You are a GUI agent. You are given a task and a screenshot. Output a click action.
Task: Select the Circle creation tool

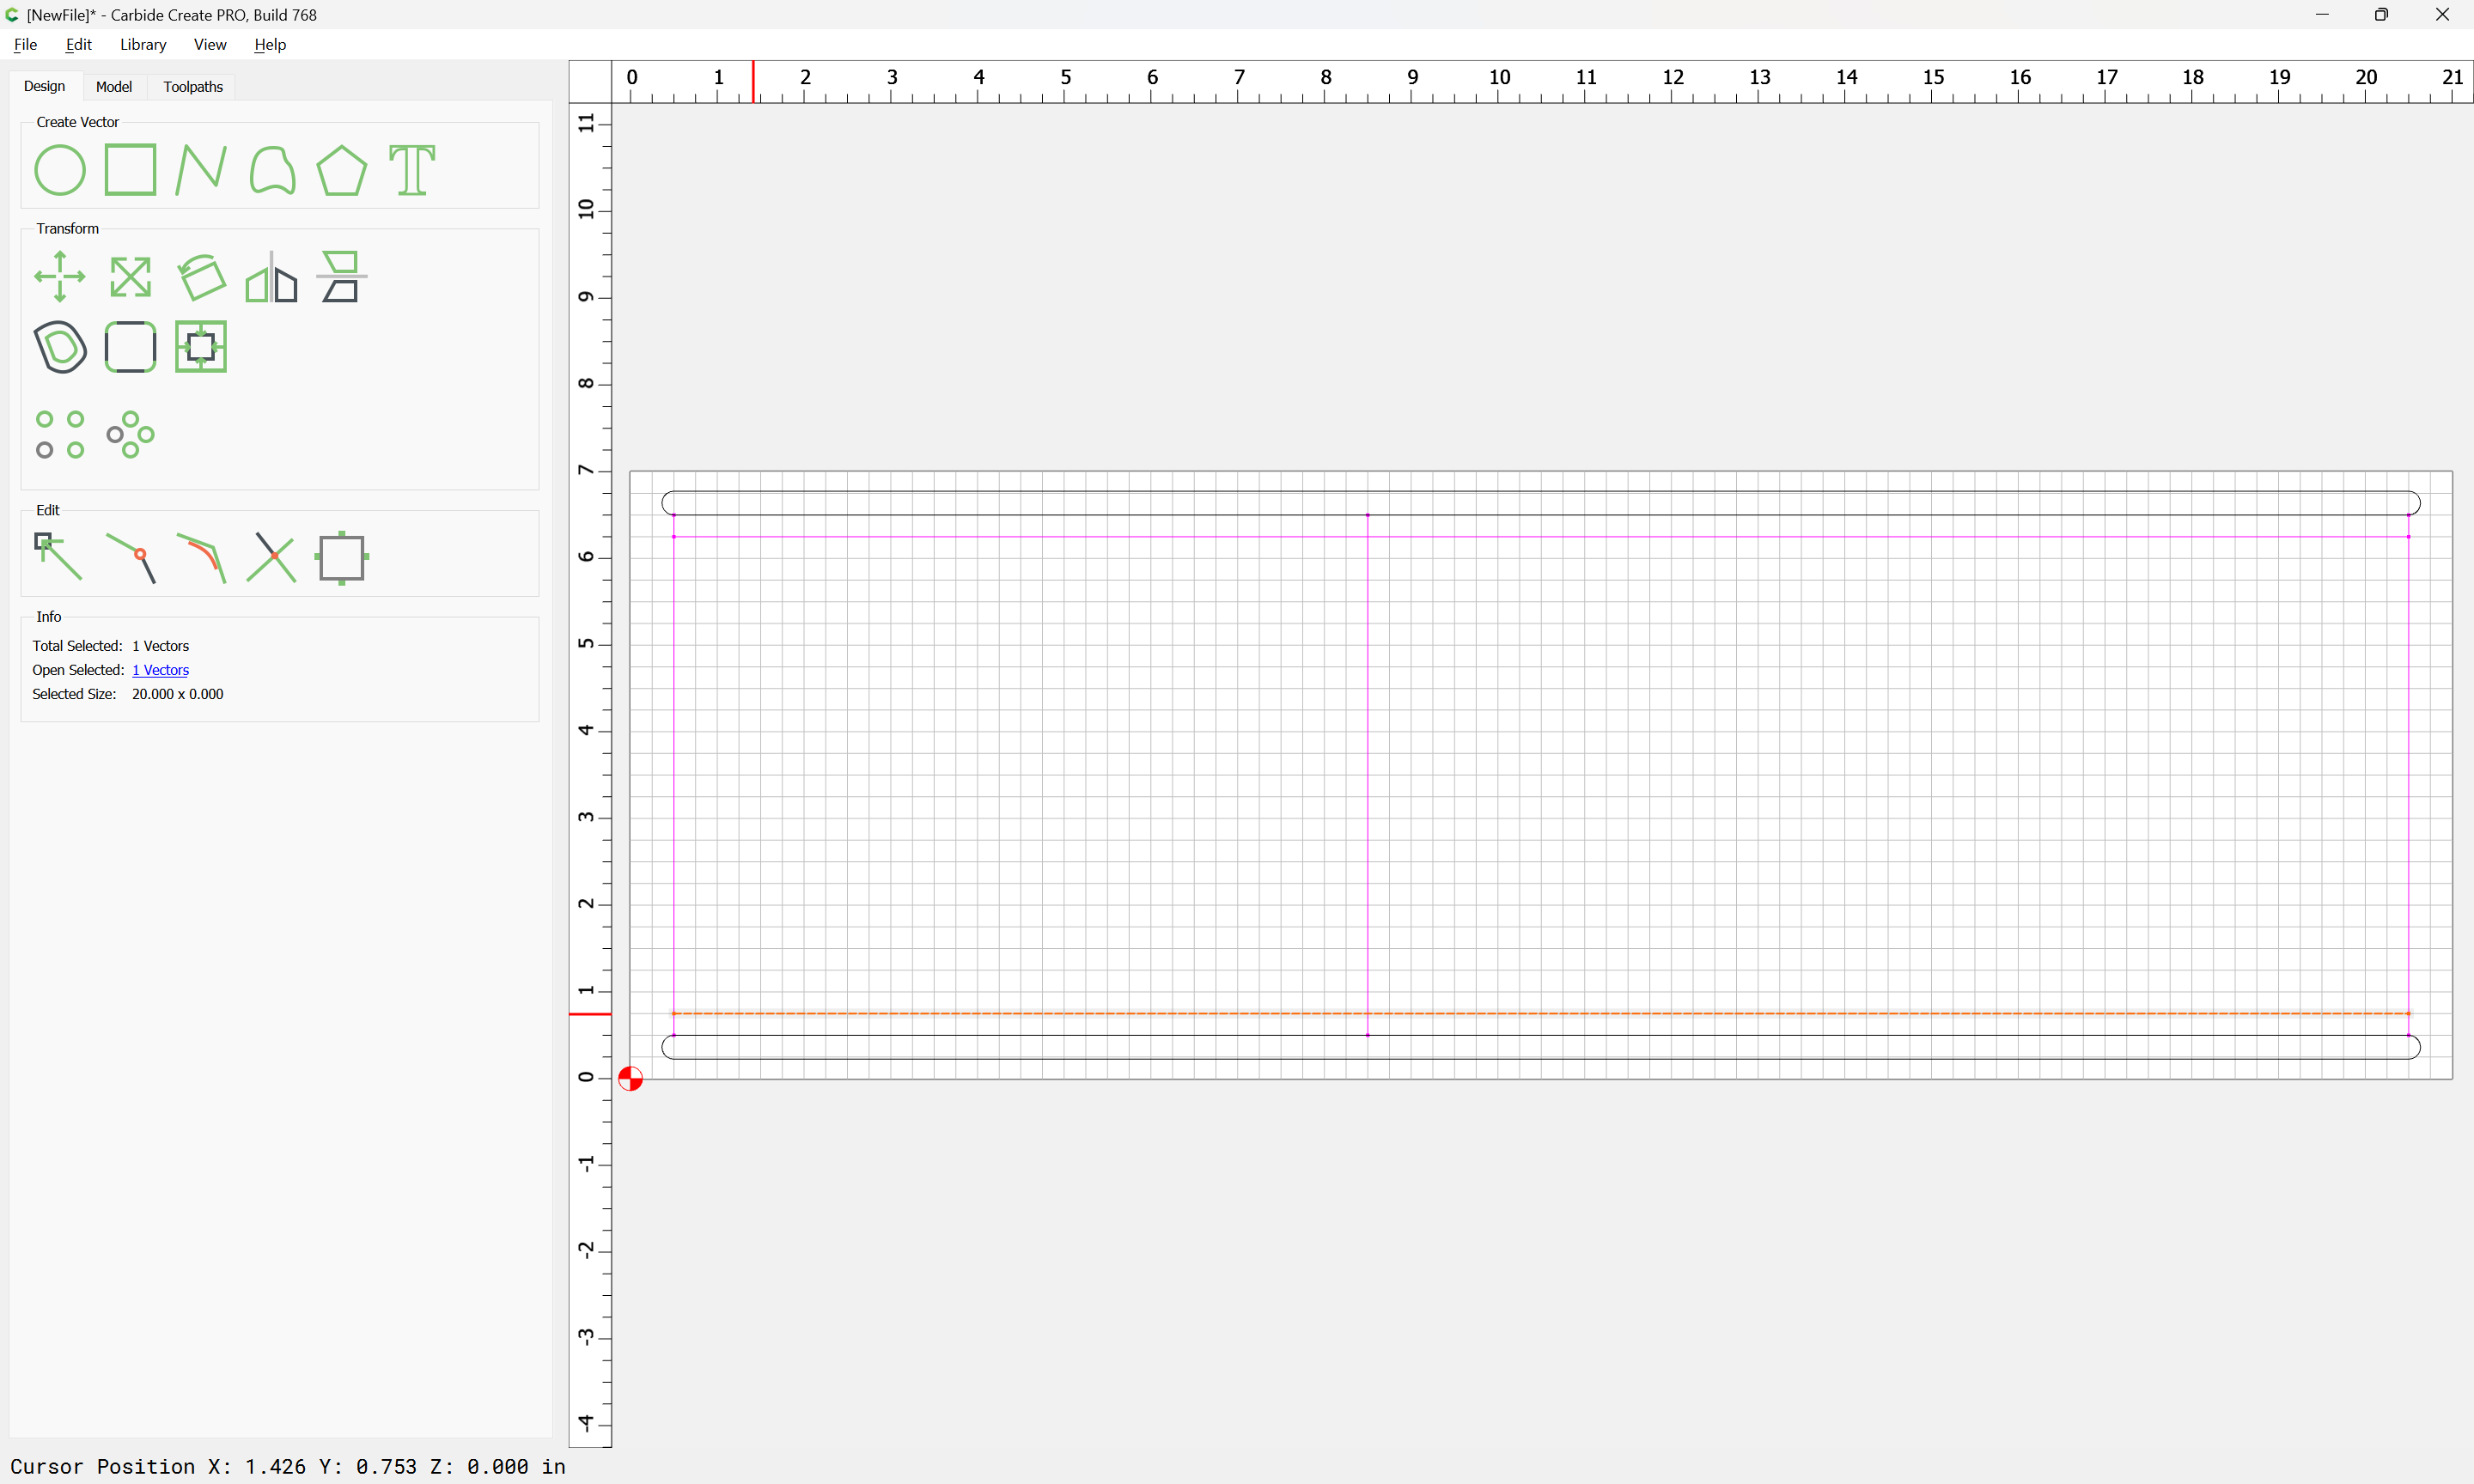tap(59, 170)
